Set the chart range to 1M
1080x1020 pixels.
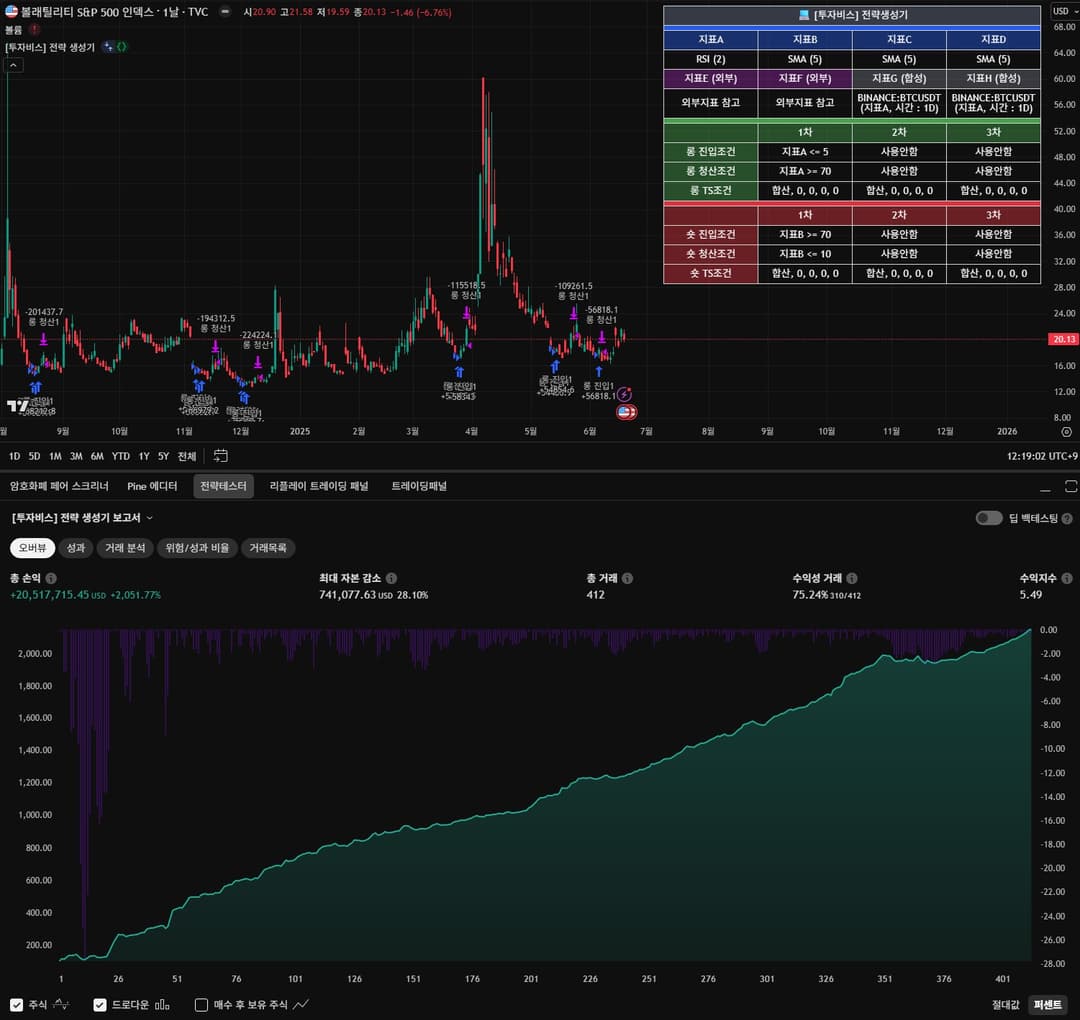pyautogui.click(x=55, y=457)
